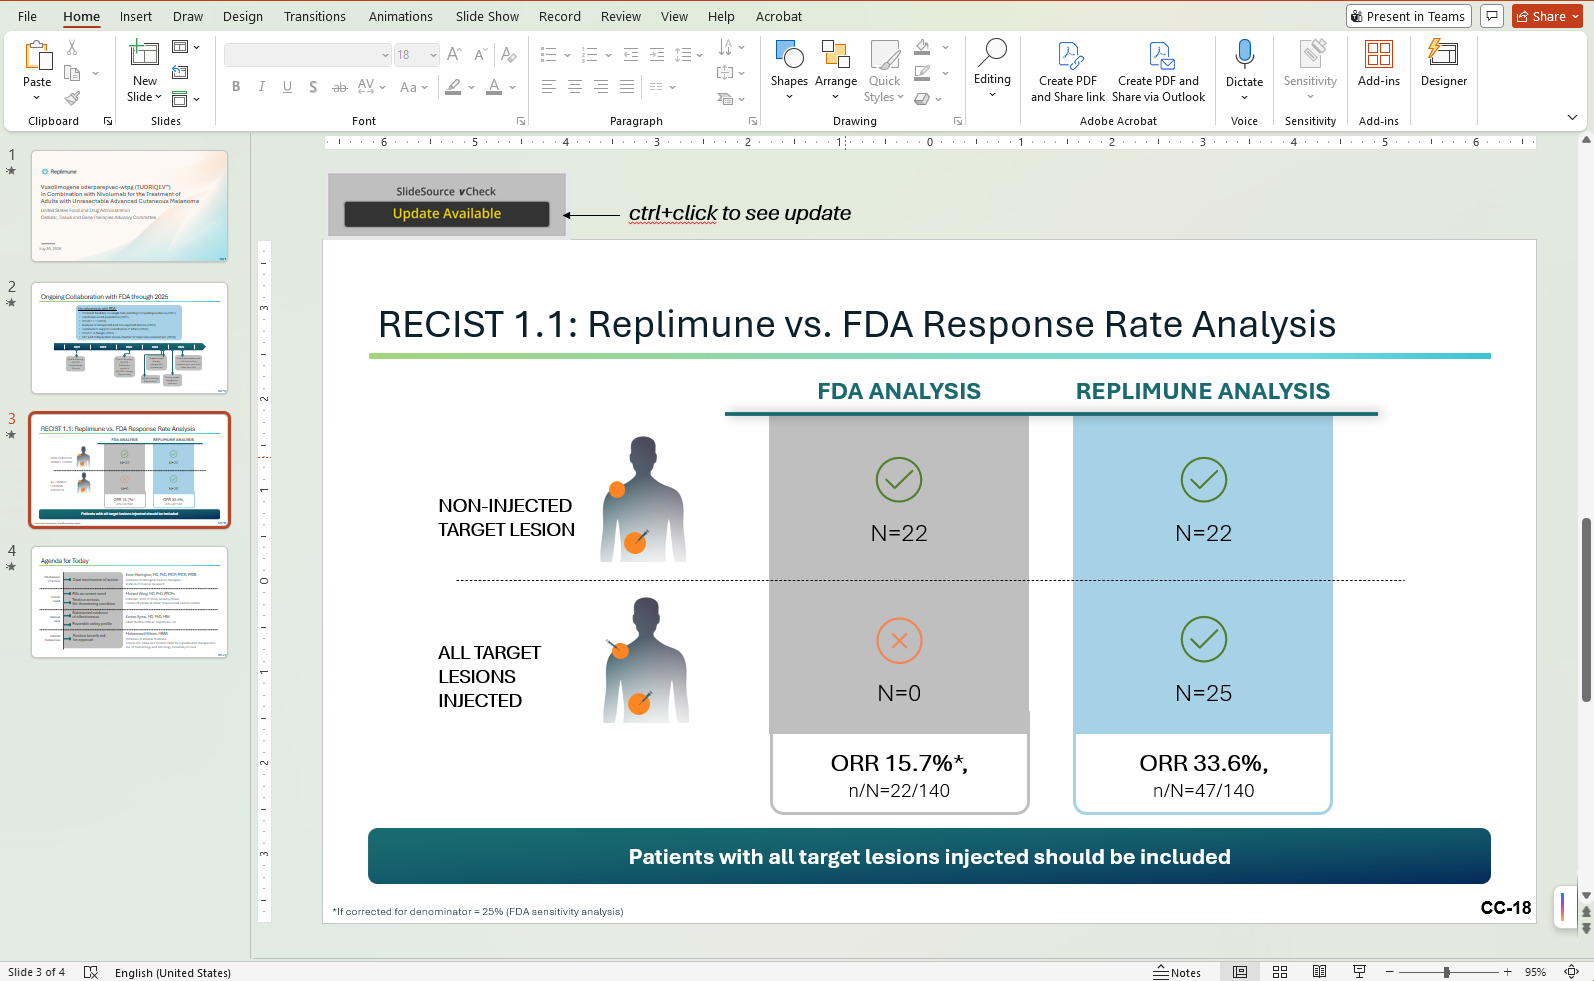Apply the red font color swatch
The image size is (1594, 981).
click(x=494, y=87)
